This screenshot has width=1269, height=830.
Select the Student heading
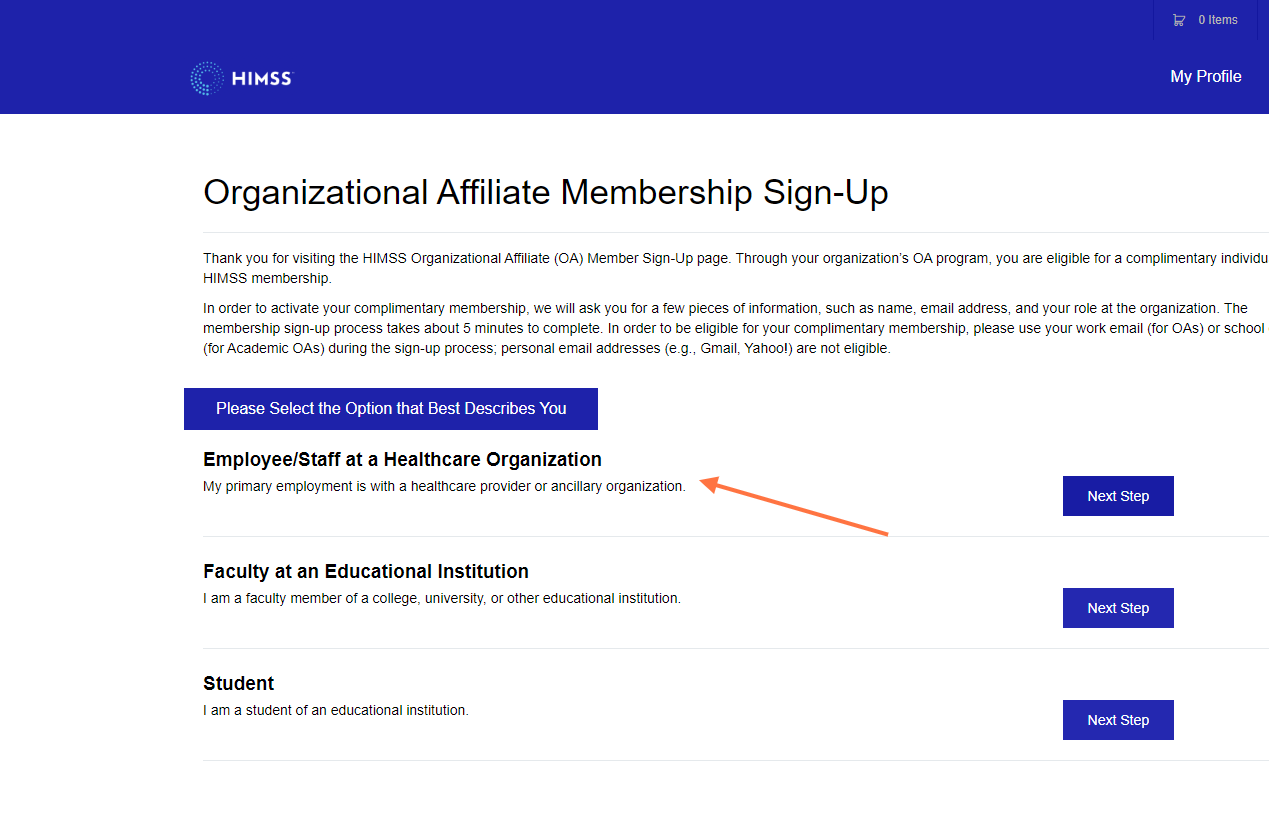pyautogui.click(x=238, y=684)
